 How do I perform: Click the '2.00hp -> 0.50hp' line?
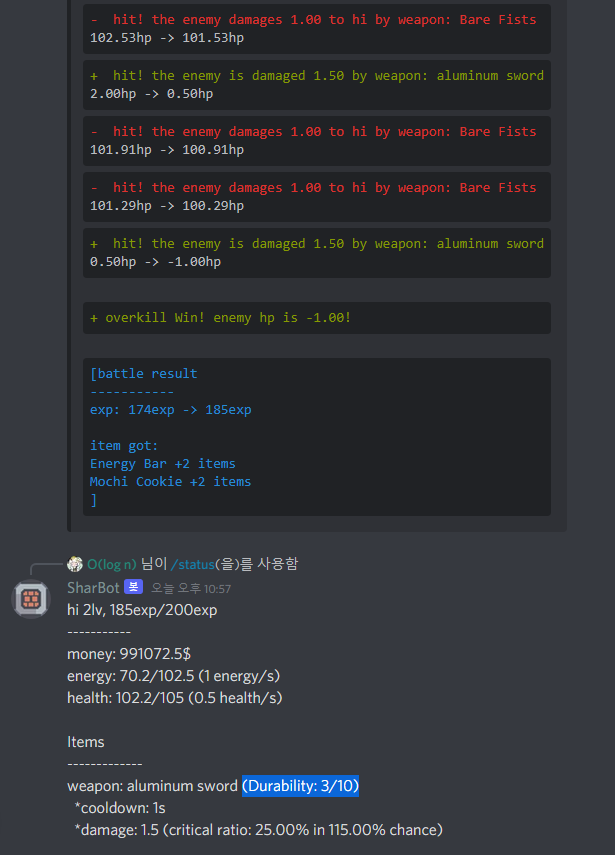pyautogui.click(x=152, y=94)
